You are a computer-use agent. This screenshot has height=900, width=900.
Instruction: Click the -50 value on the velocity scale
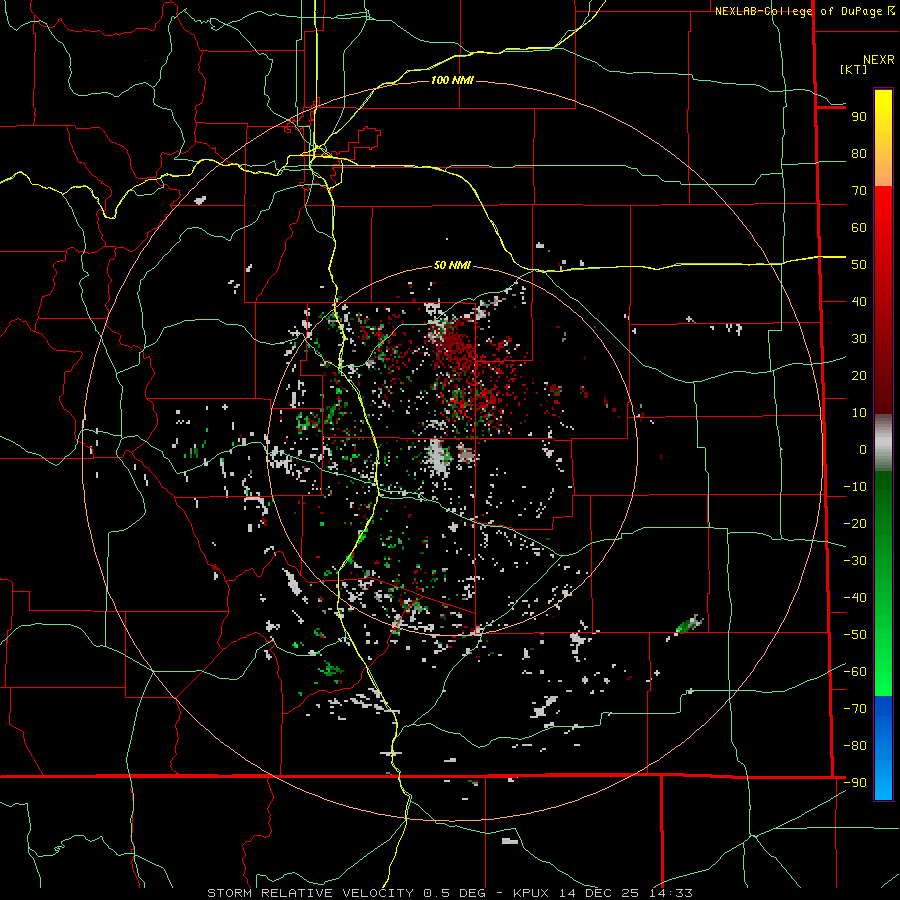pyautogui.click(x=855, y=635)
